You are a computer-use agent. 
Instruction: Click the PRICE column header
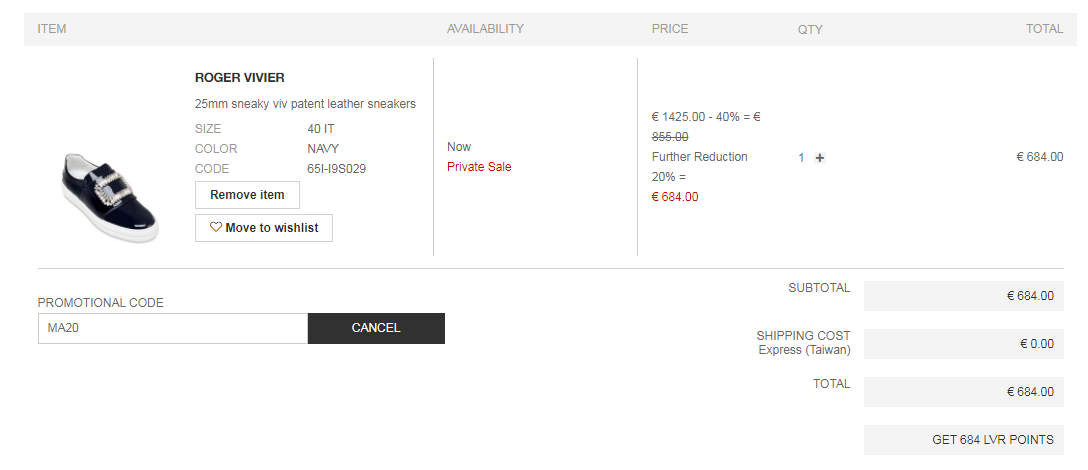(x=670, y=29)
